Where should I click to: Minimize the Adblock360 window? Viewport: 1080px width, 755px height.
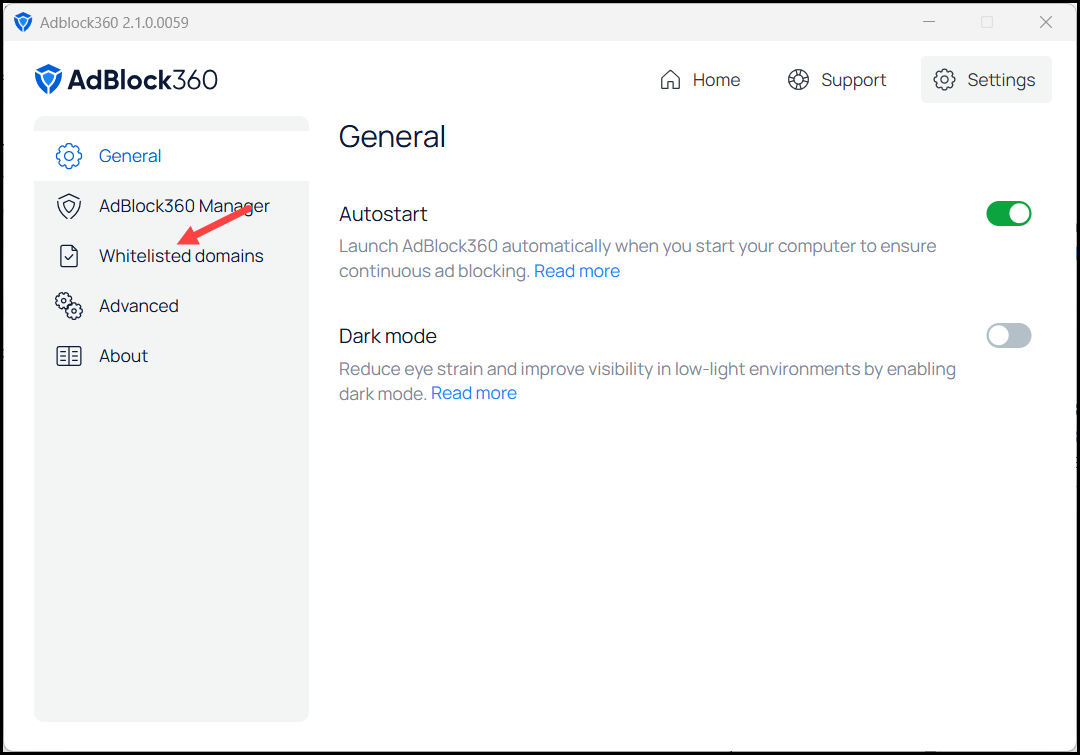pos(928,22)
